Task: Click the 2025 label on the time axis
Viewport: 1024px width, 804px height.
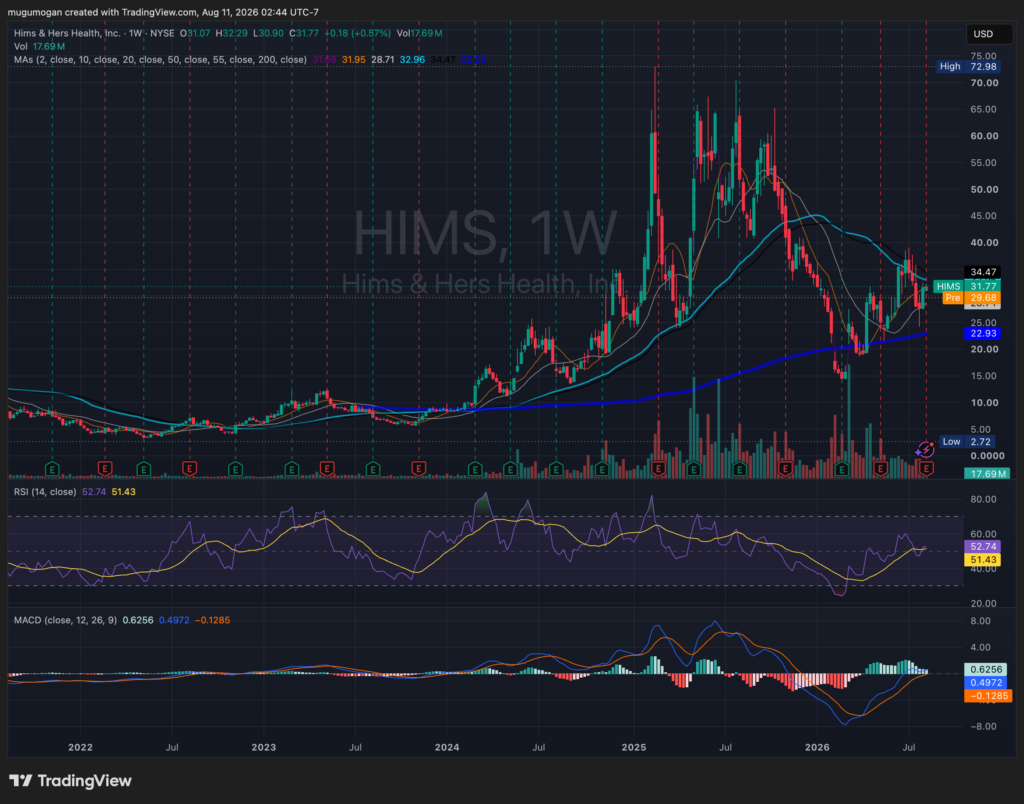Action: 633,747
